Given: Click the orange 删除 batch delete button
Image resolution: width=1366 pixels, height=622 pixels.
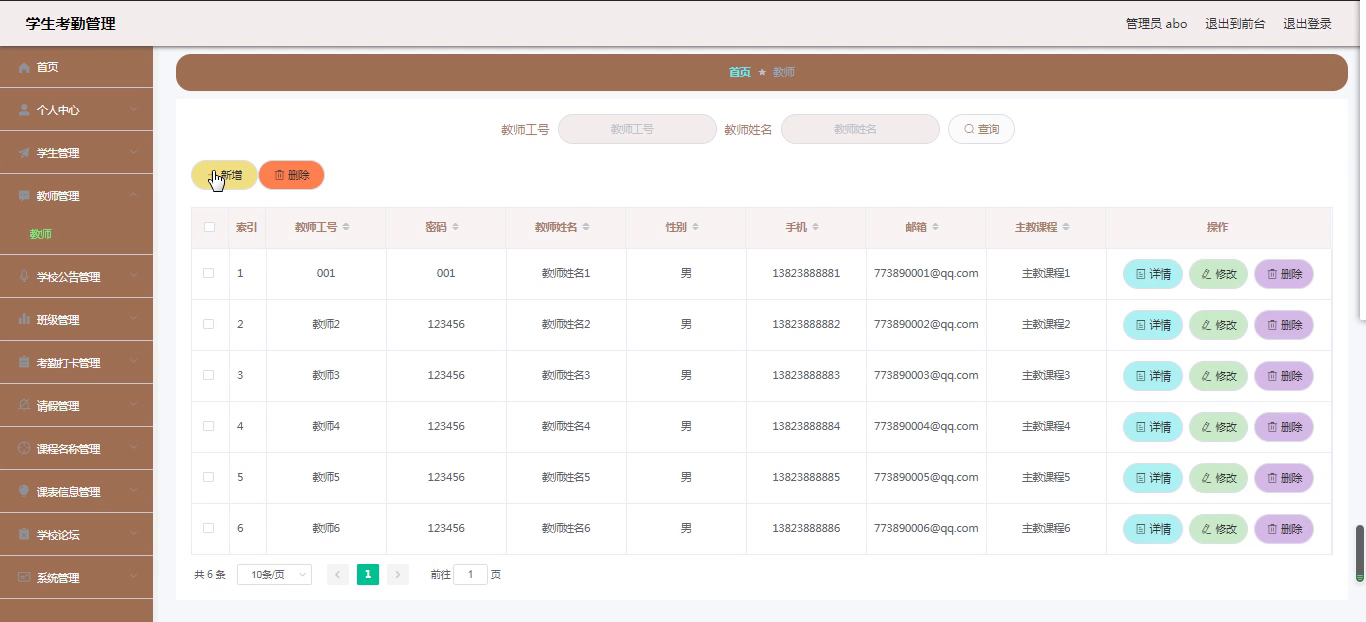Looking at the screenshot, I should coord(291,175).
